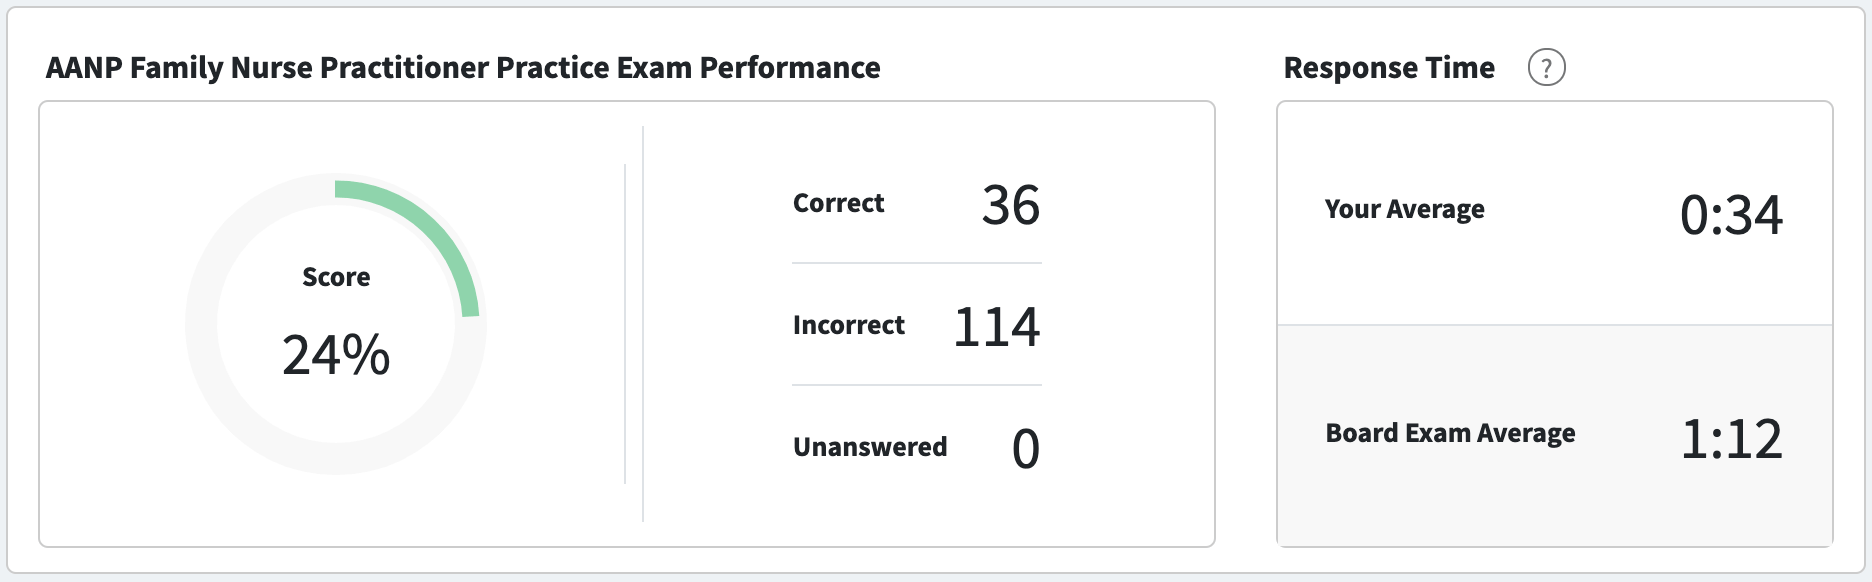Click the Your Average time 0:34
Screen dimensions: 1872x582
pyautogui.click(x=1731, y=215)
